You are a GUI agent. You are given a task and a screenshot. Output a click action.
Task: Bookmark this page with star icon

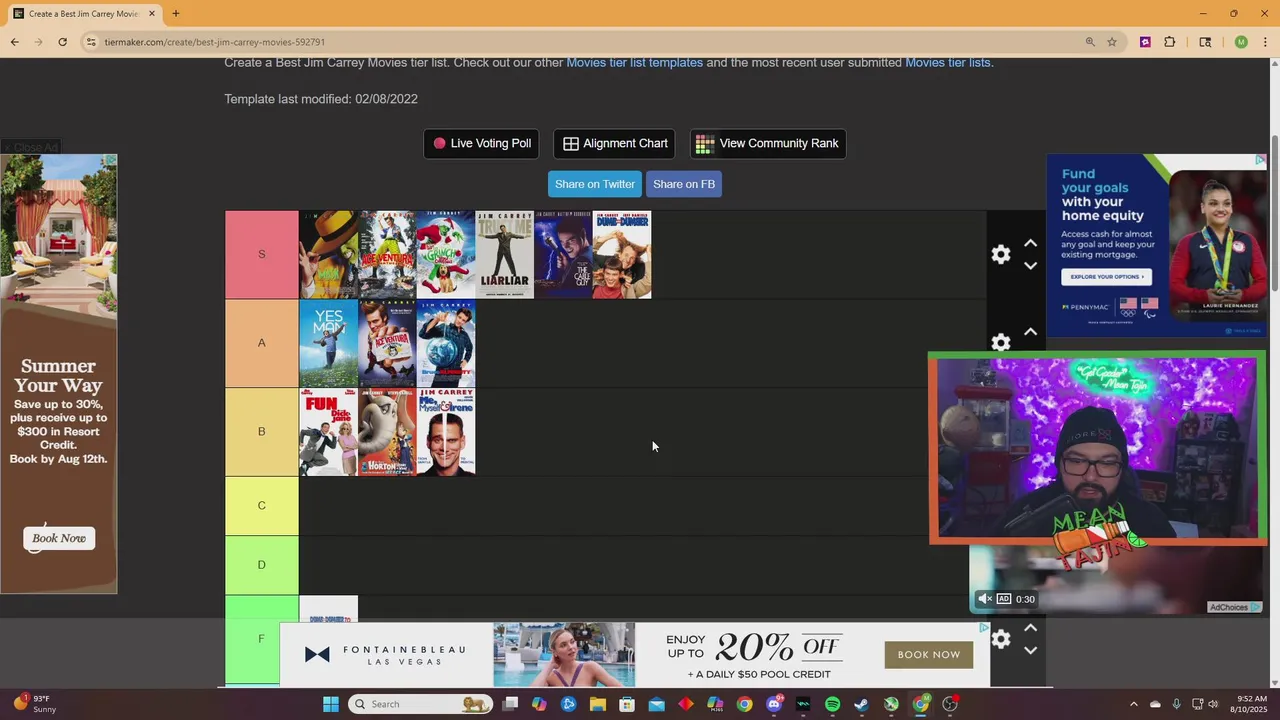point(1112,42)
